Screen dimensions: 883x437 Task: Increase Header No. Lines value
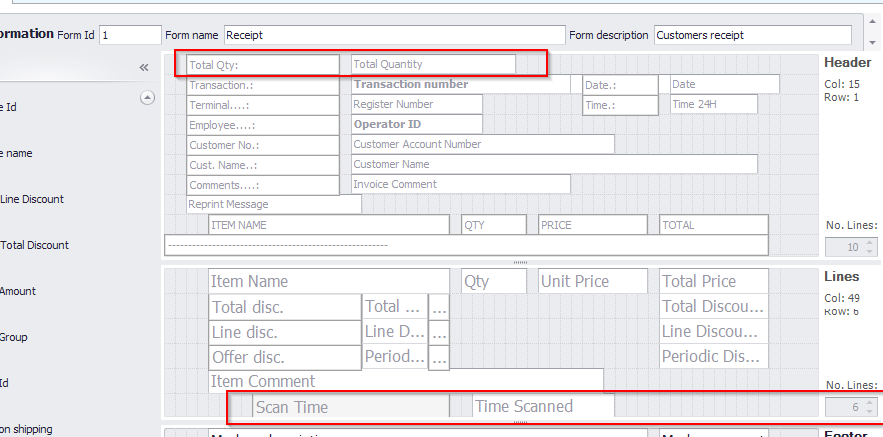[x=869, y=243]
